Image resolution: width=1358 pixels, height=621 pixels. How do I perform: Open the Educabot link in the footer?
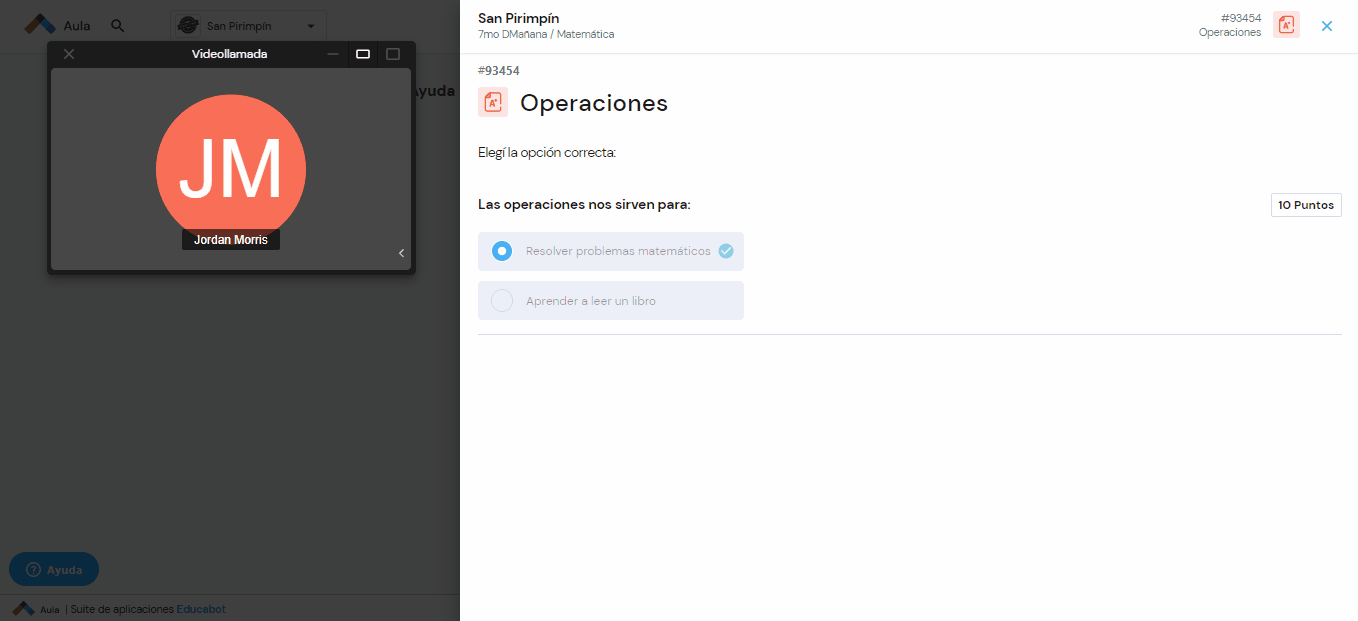pos(201,609)
